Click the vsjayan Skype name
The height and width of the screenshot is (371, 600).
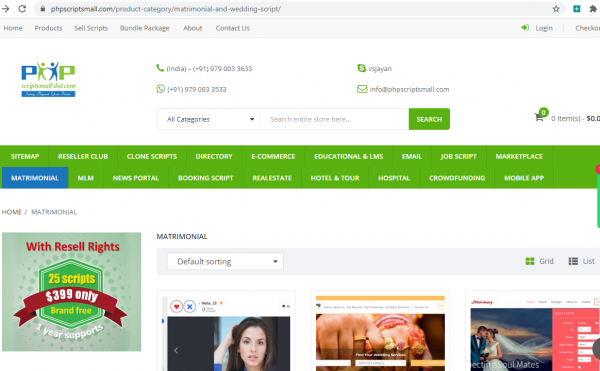tap(380, 68)
